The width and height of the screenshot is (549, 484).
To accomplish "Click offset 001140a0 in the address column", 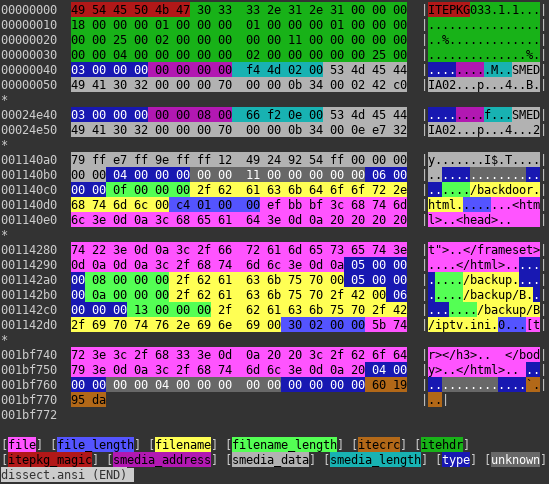I will (x=29, y=160).
